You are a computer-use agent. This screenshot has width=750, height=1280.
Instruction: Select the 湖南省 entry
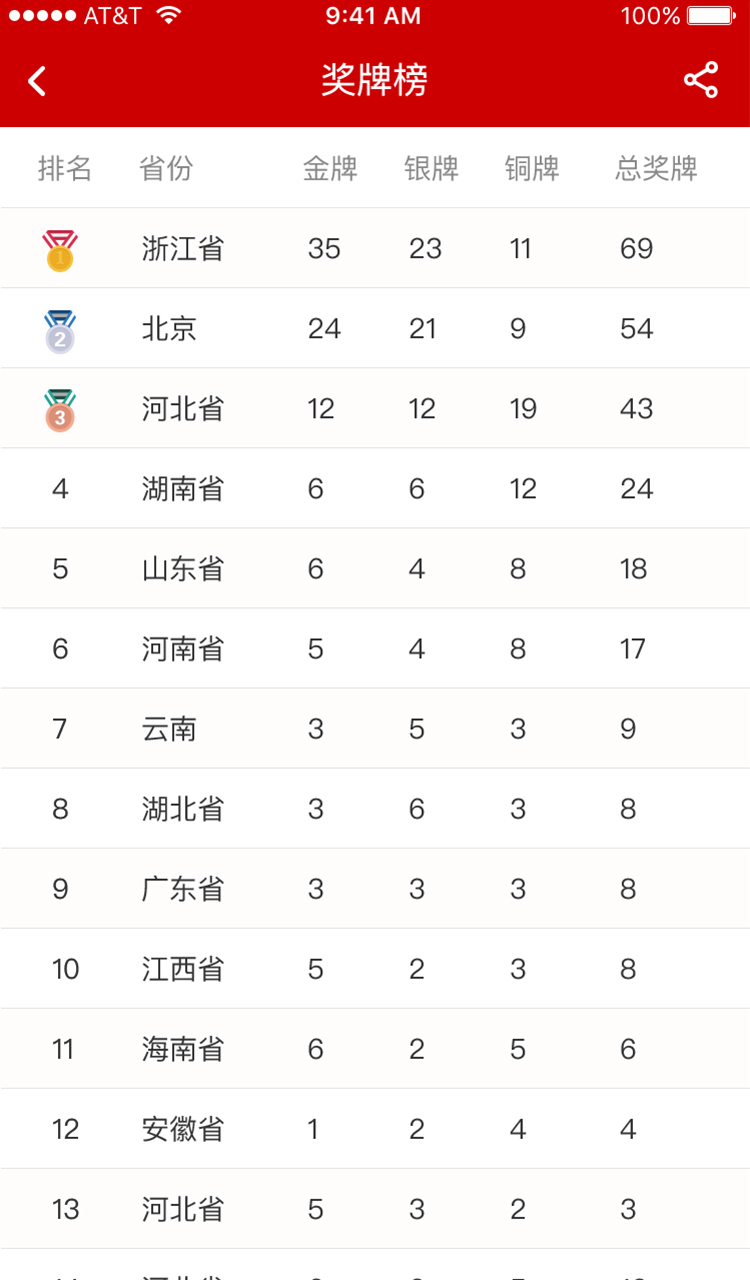(x=375, y=488)
